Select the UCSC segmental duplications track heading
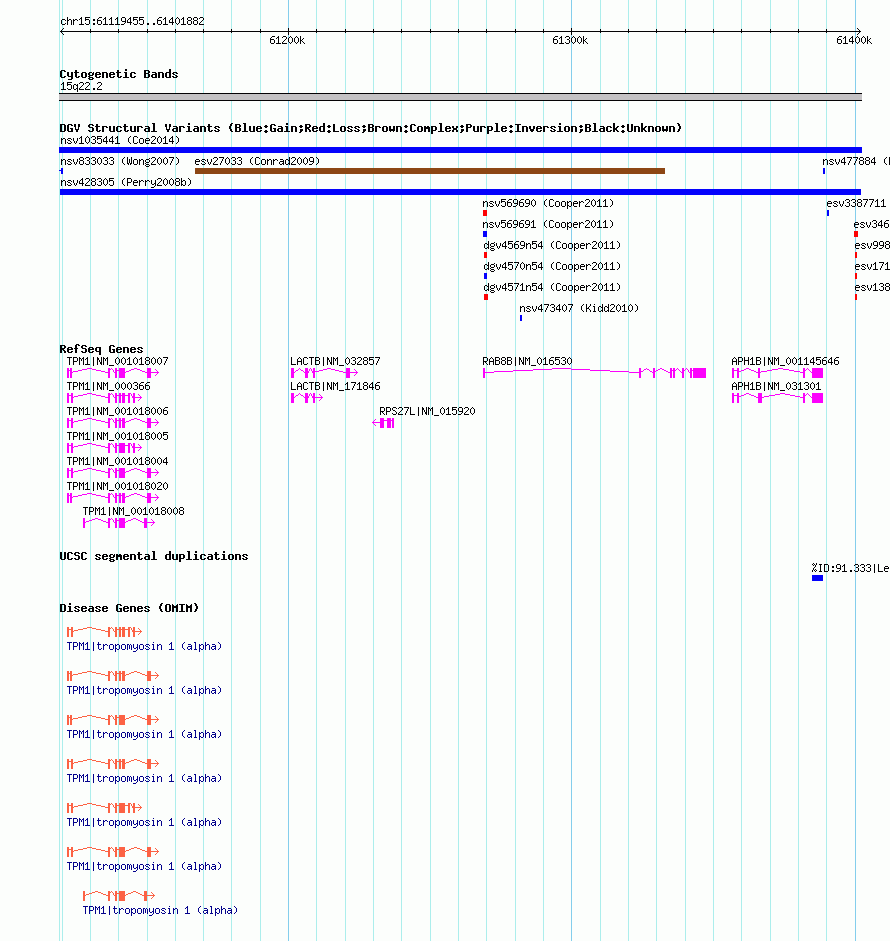 point(154,556)
